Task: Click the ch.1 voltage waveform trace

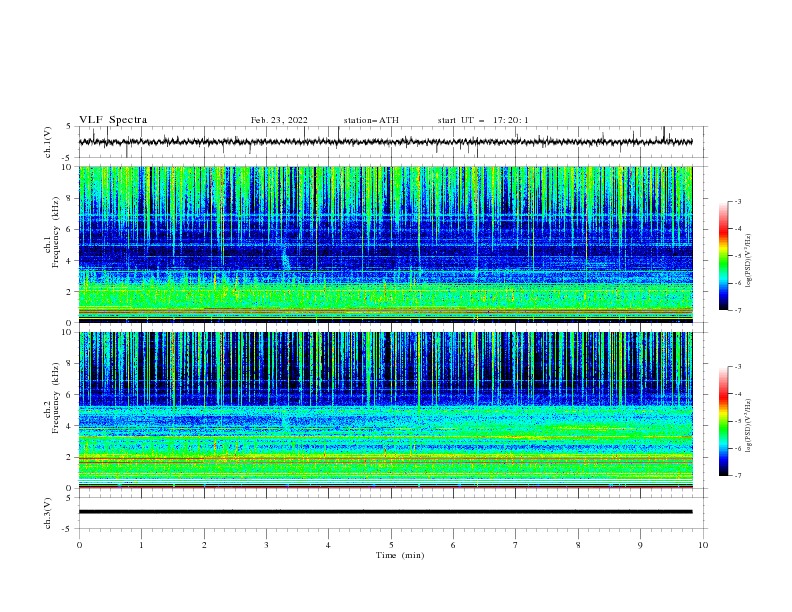Action: pyautogui.click(x=385, y=142)
